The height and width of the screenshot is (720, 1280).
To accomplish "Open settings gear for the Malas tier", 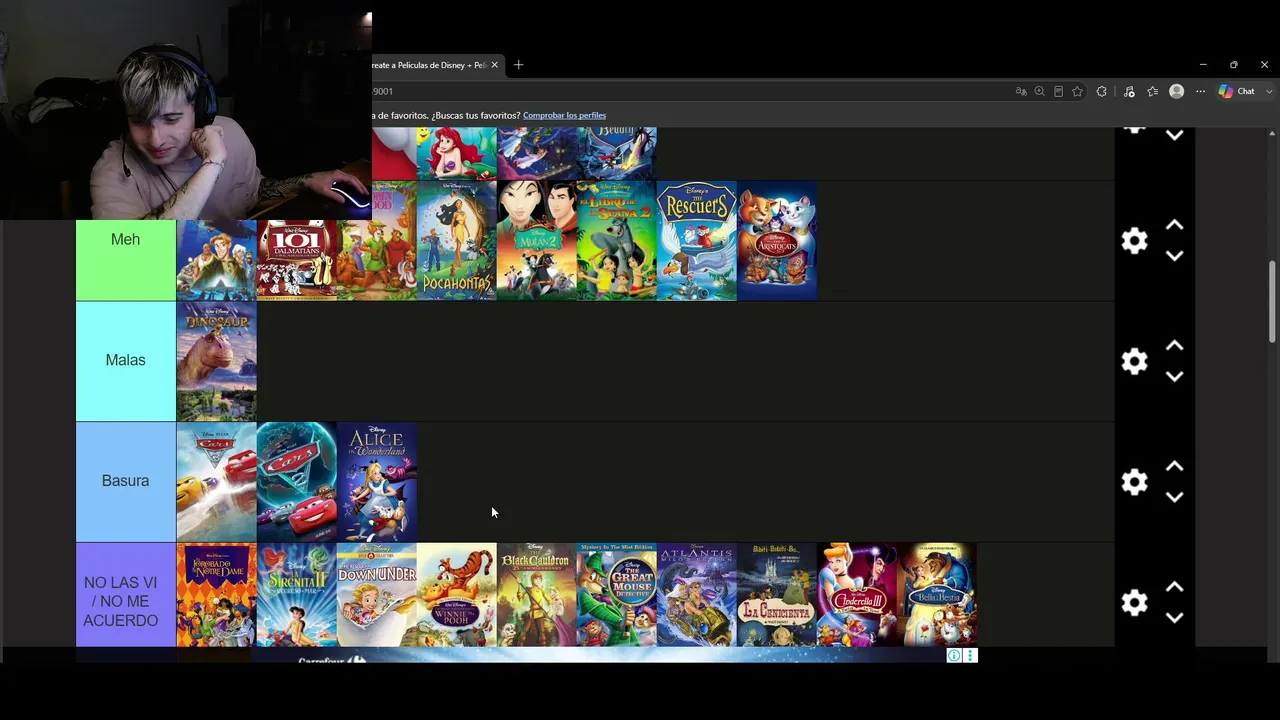I will (x=1134, y=361).
